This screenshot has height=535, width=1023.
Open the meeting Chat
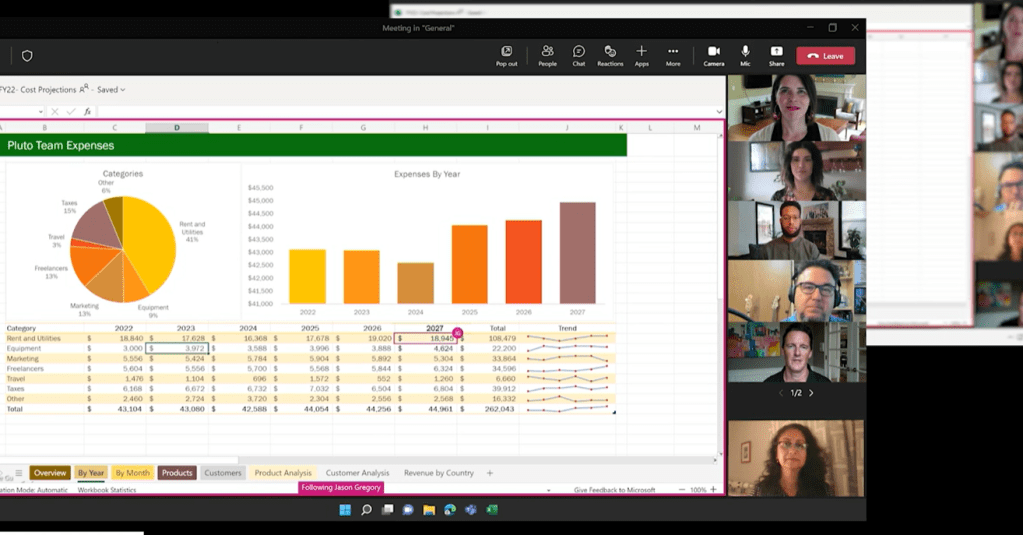[578, 51]
